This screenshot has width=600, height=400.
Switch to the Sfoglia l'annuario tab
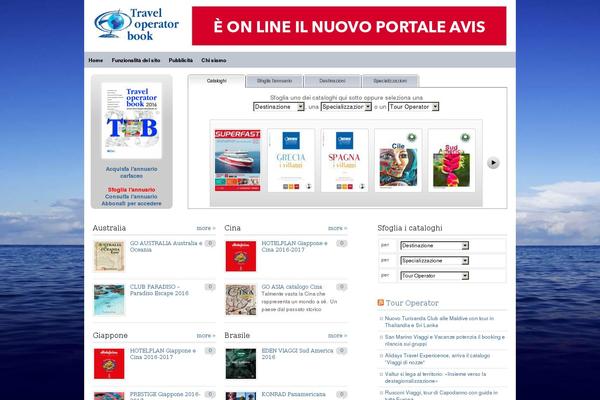point(274,81)
